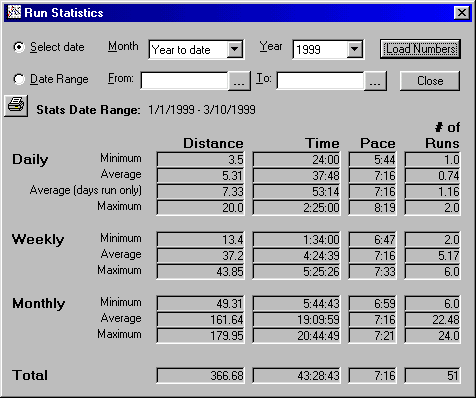
Task: Click Daily days-run-only time 53:14
Action: [x=296, y=191]
